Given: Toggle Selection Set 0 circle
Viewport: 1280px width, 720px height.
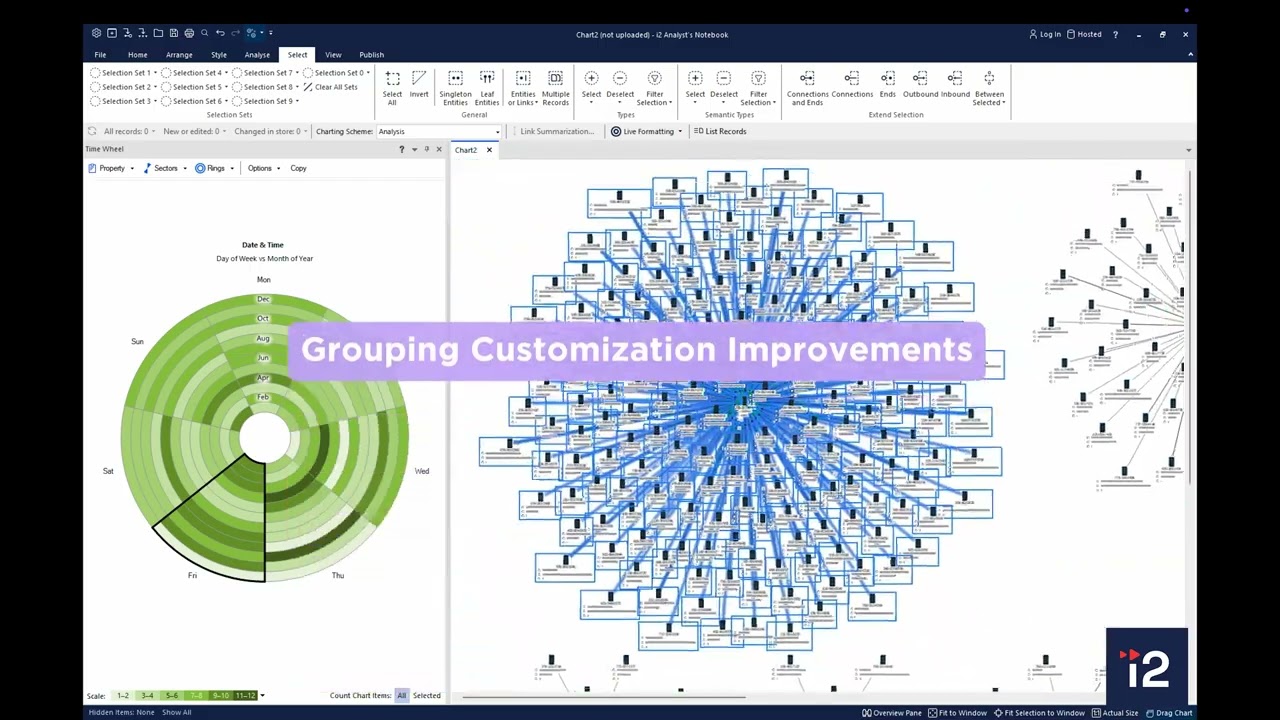Looking at the screenshot, I should coord(308,73).
